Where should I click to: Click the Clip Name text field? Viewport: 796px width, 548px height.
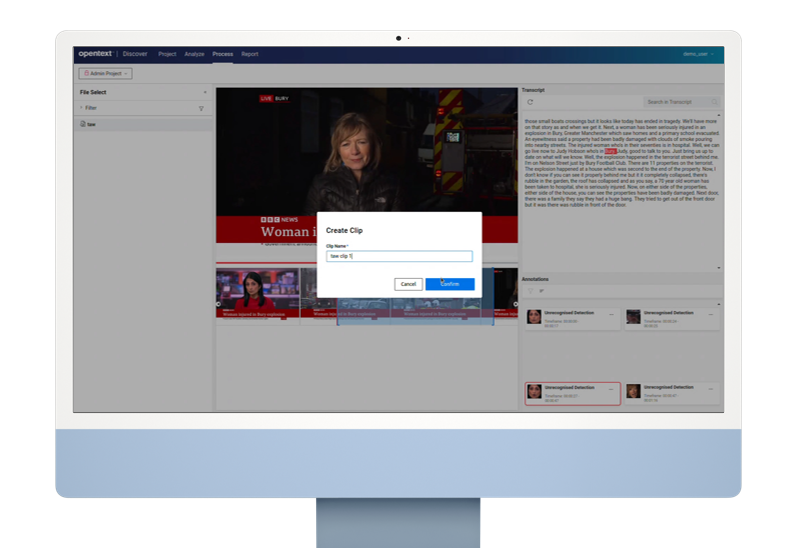tap(398, 256)
